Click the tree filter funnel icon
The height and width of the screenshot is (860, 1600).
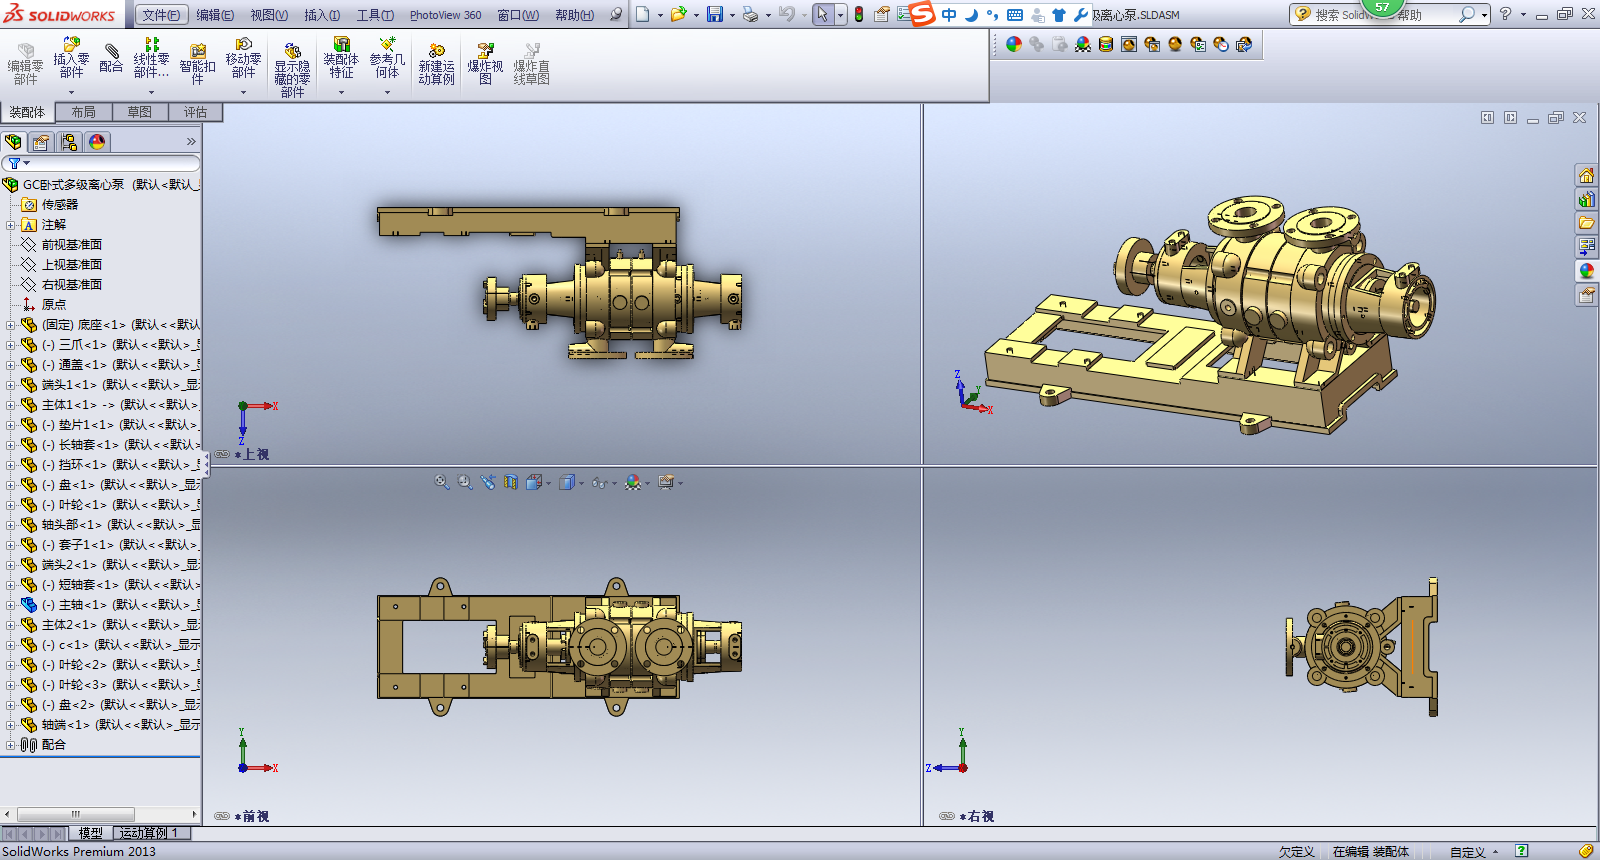[15, 163]
